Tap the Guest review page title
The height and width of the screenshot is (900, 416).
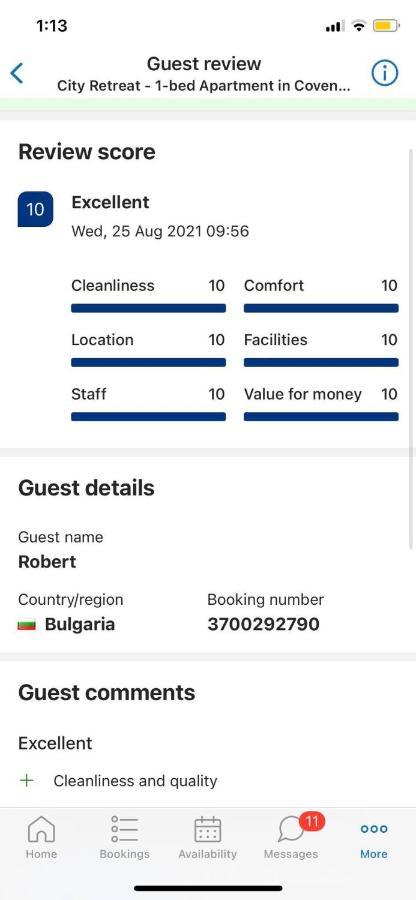point(204,63)
